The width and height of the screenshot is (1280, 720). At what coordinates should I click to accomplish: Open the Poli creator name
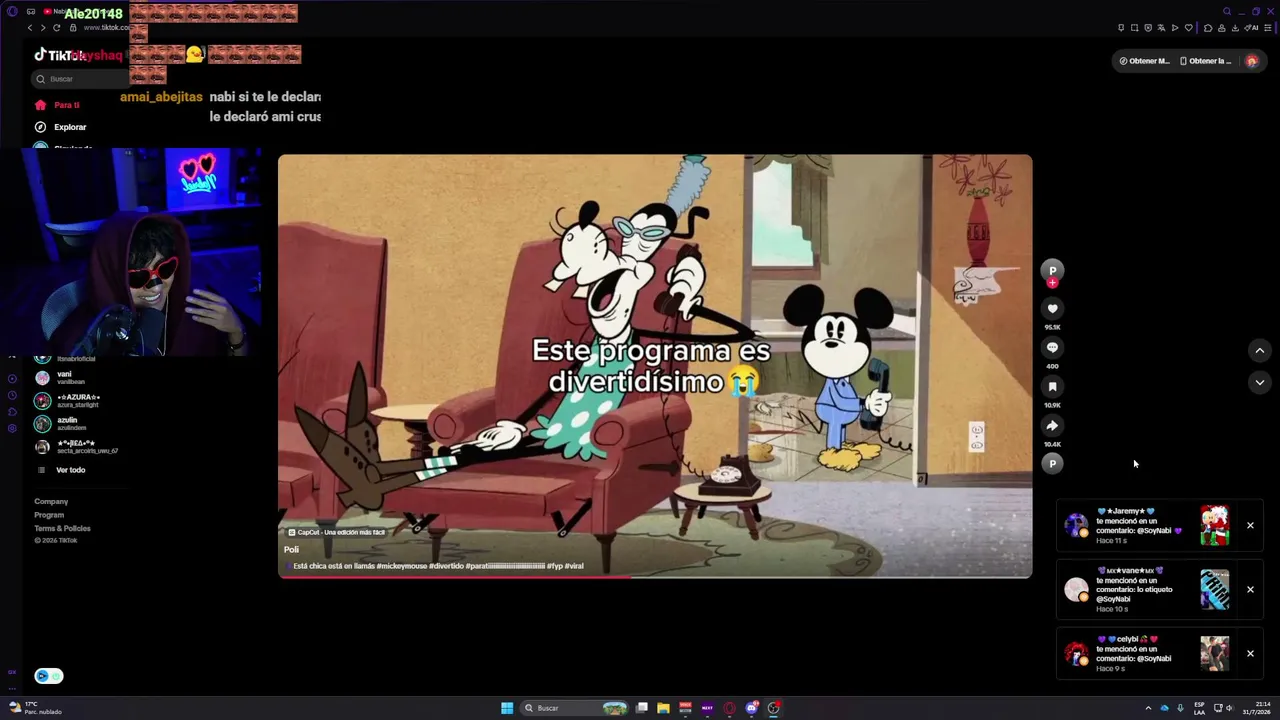click(x=291, y=549)
